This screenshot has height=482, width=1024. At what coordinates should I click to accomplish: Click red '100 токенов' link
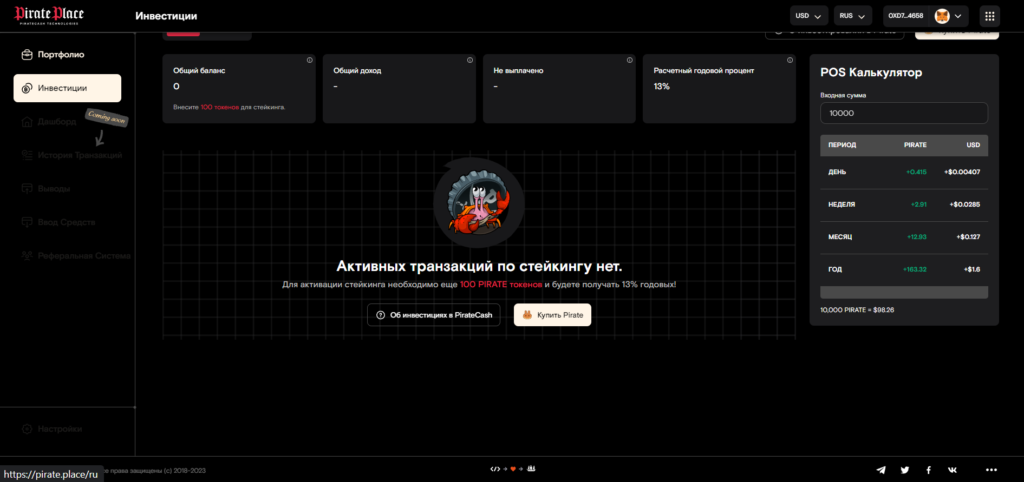[219, 106]
